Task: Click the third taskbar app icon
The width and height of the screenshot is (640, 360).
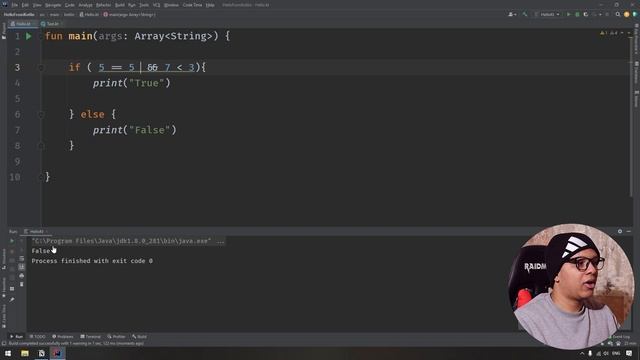Action: click(x=41, y=353)
